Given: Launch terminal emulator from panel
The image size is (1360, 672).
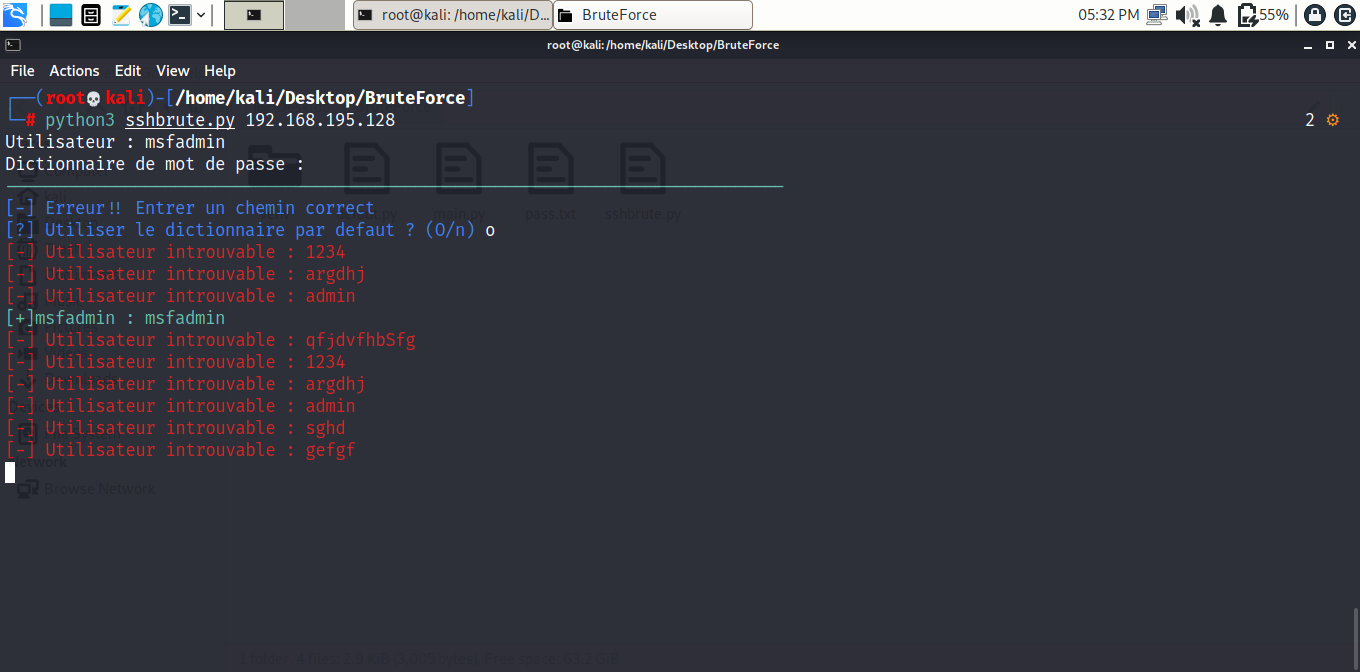Looking at the screenshot, I should tap(180, 15).
